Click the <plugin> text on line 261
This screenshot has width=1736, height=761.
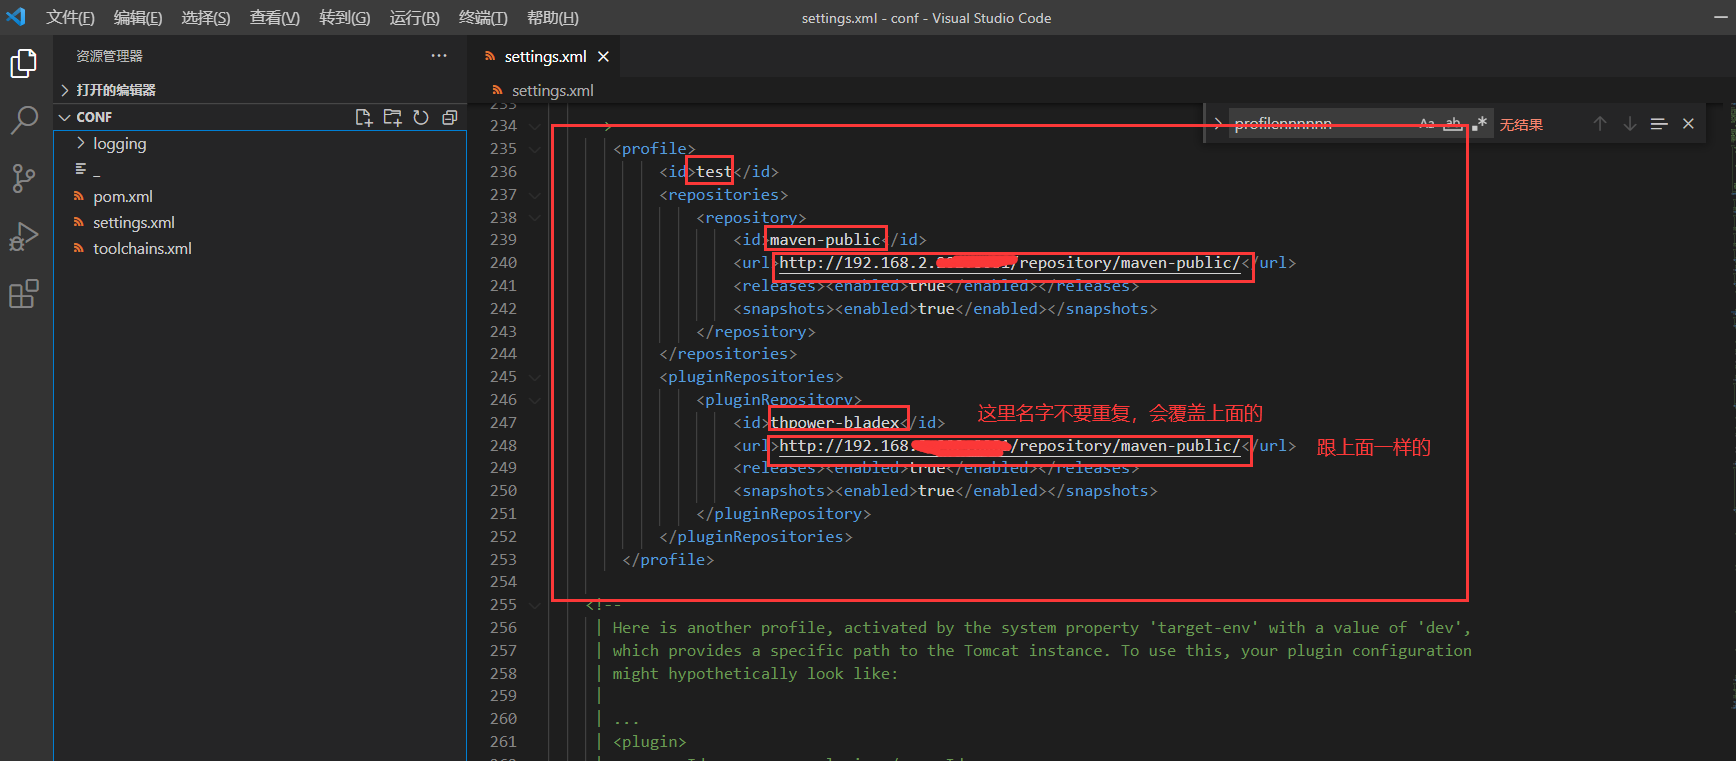click(650, 742)
